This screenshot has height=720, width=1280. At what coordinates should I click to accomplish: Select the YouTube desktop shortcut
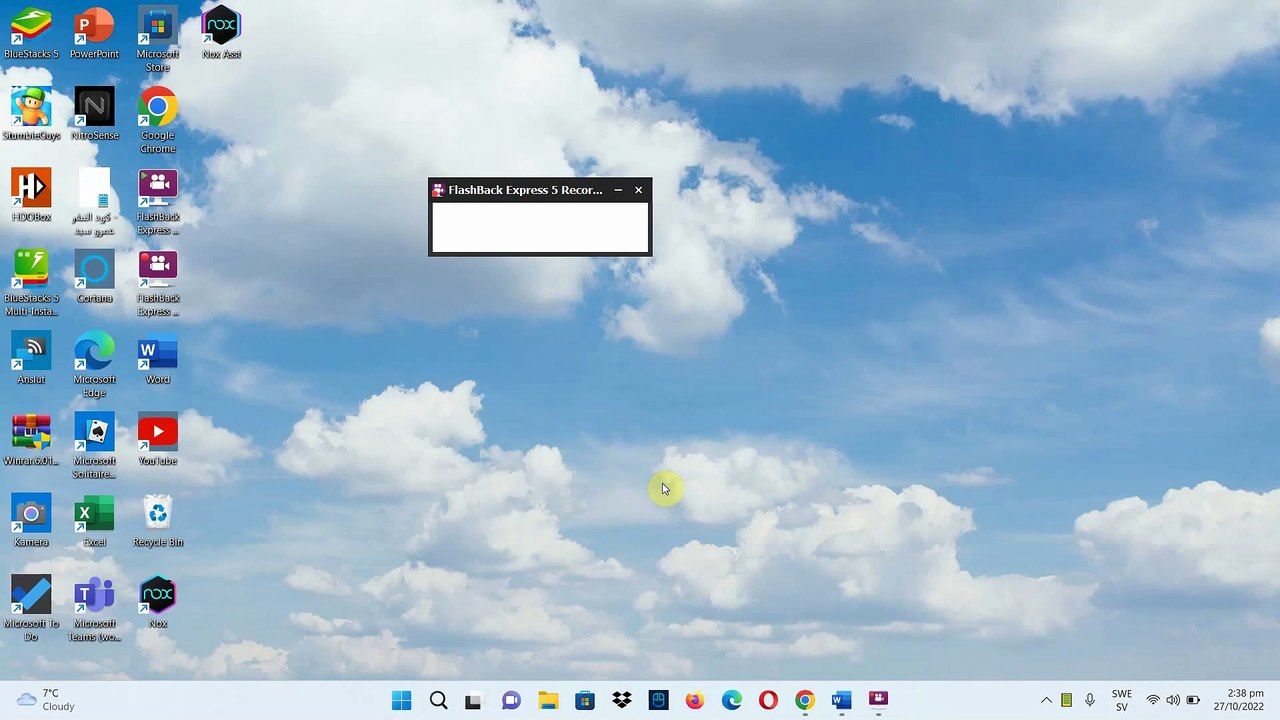tap(158, 440)
